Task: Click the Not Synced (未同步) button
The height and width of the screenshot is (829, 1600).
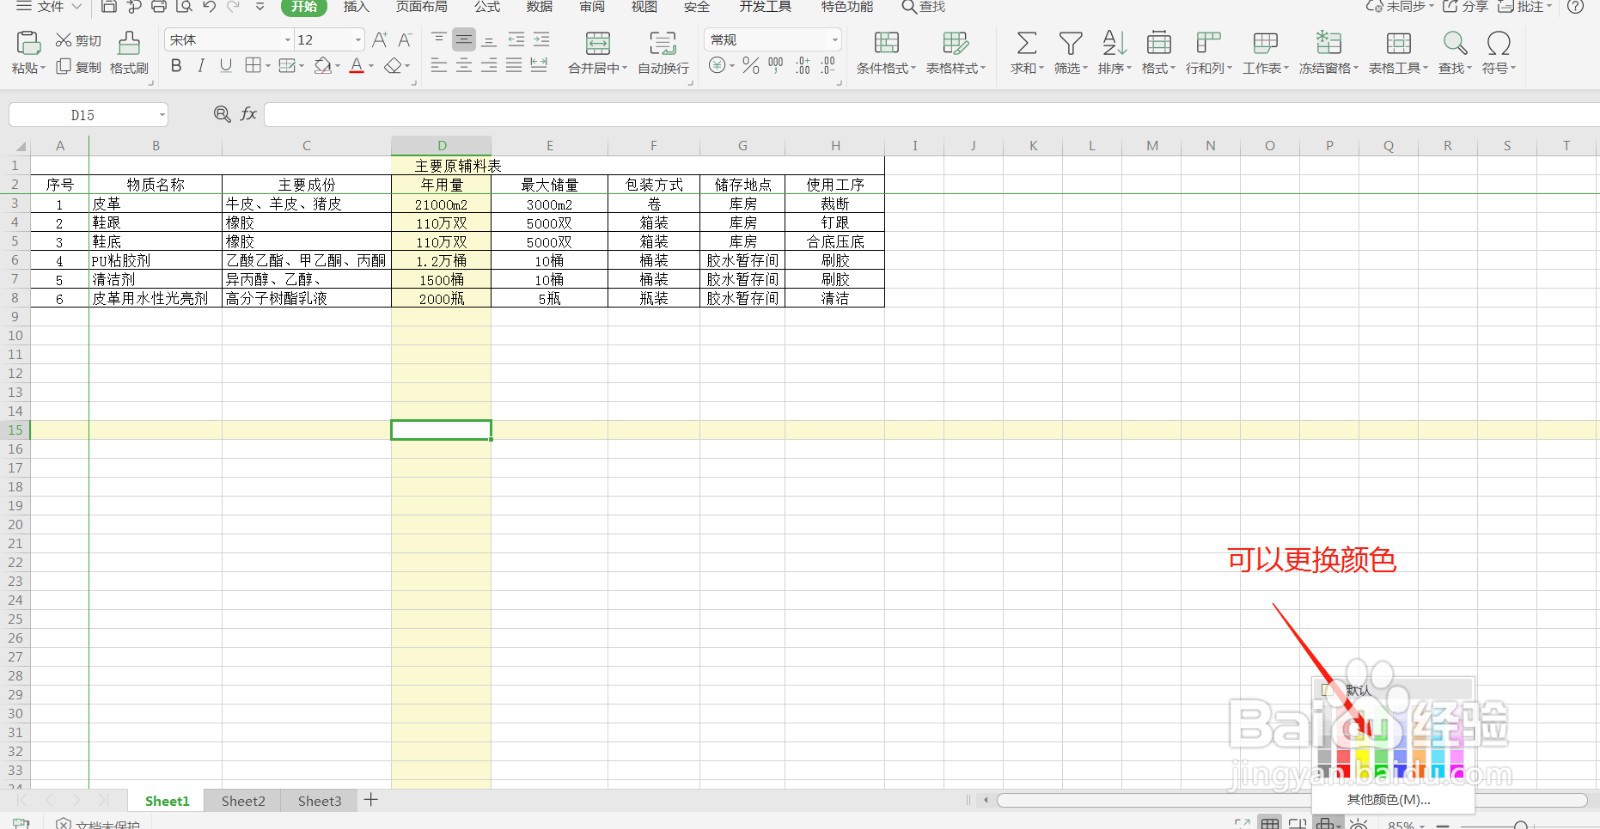Action: tap(1399, 6)
